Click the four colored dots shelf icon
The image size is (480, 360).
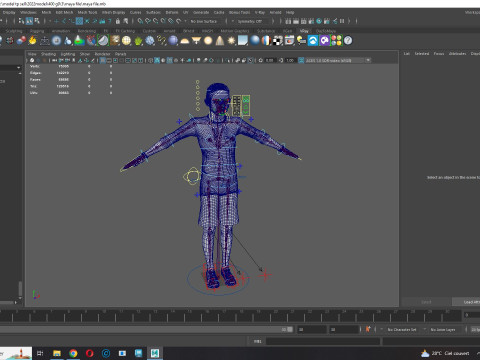(x=336, y=41)
